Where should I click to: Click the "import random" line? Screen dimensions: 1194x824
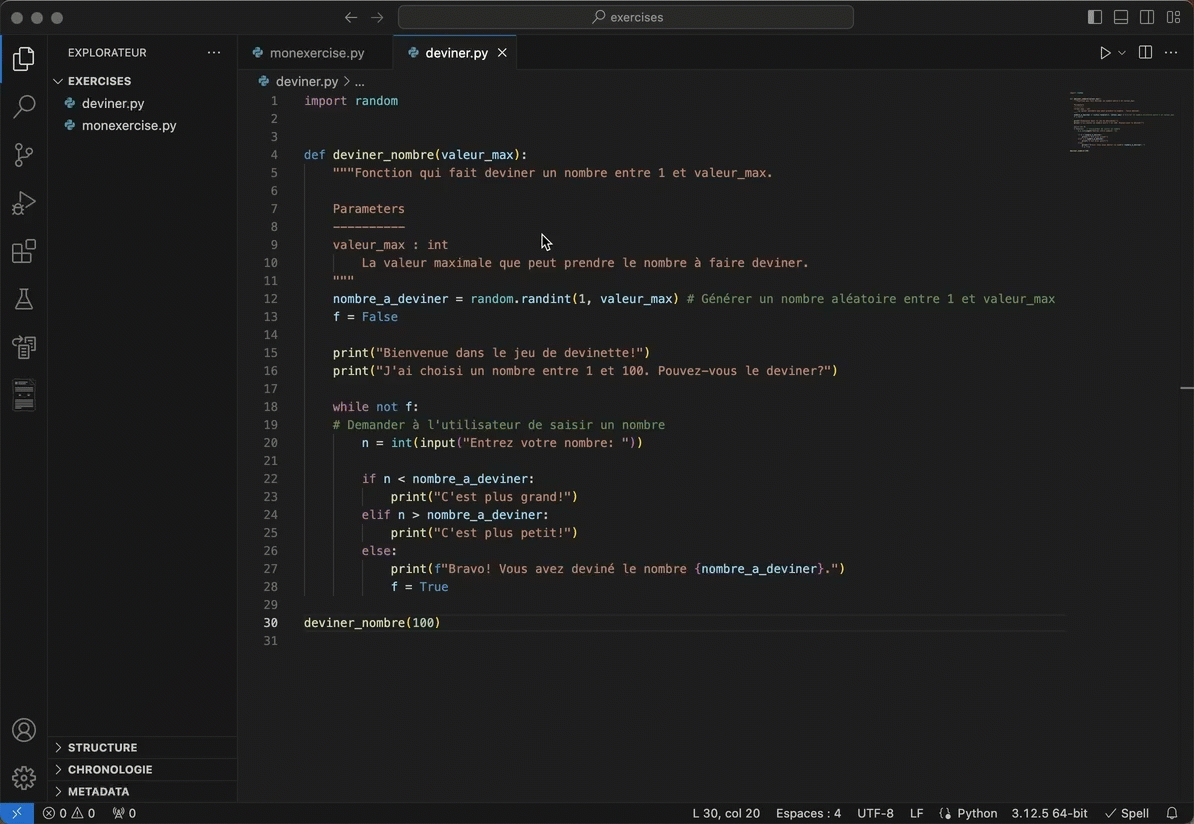tap(351, 101)
